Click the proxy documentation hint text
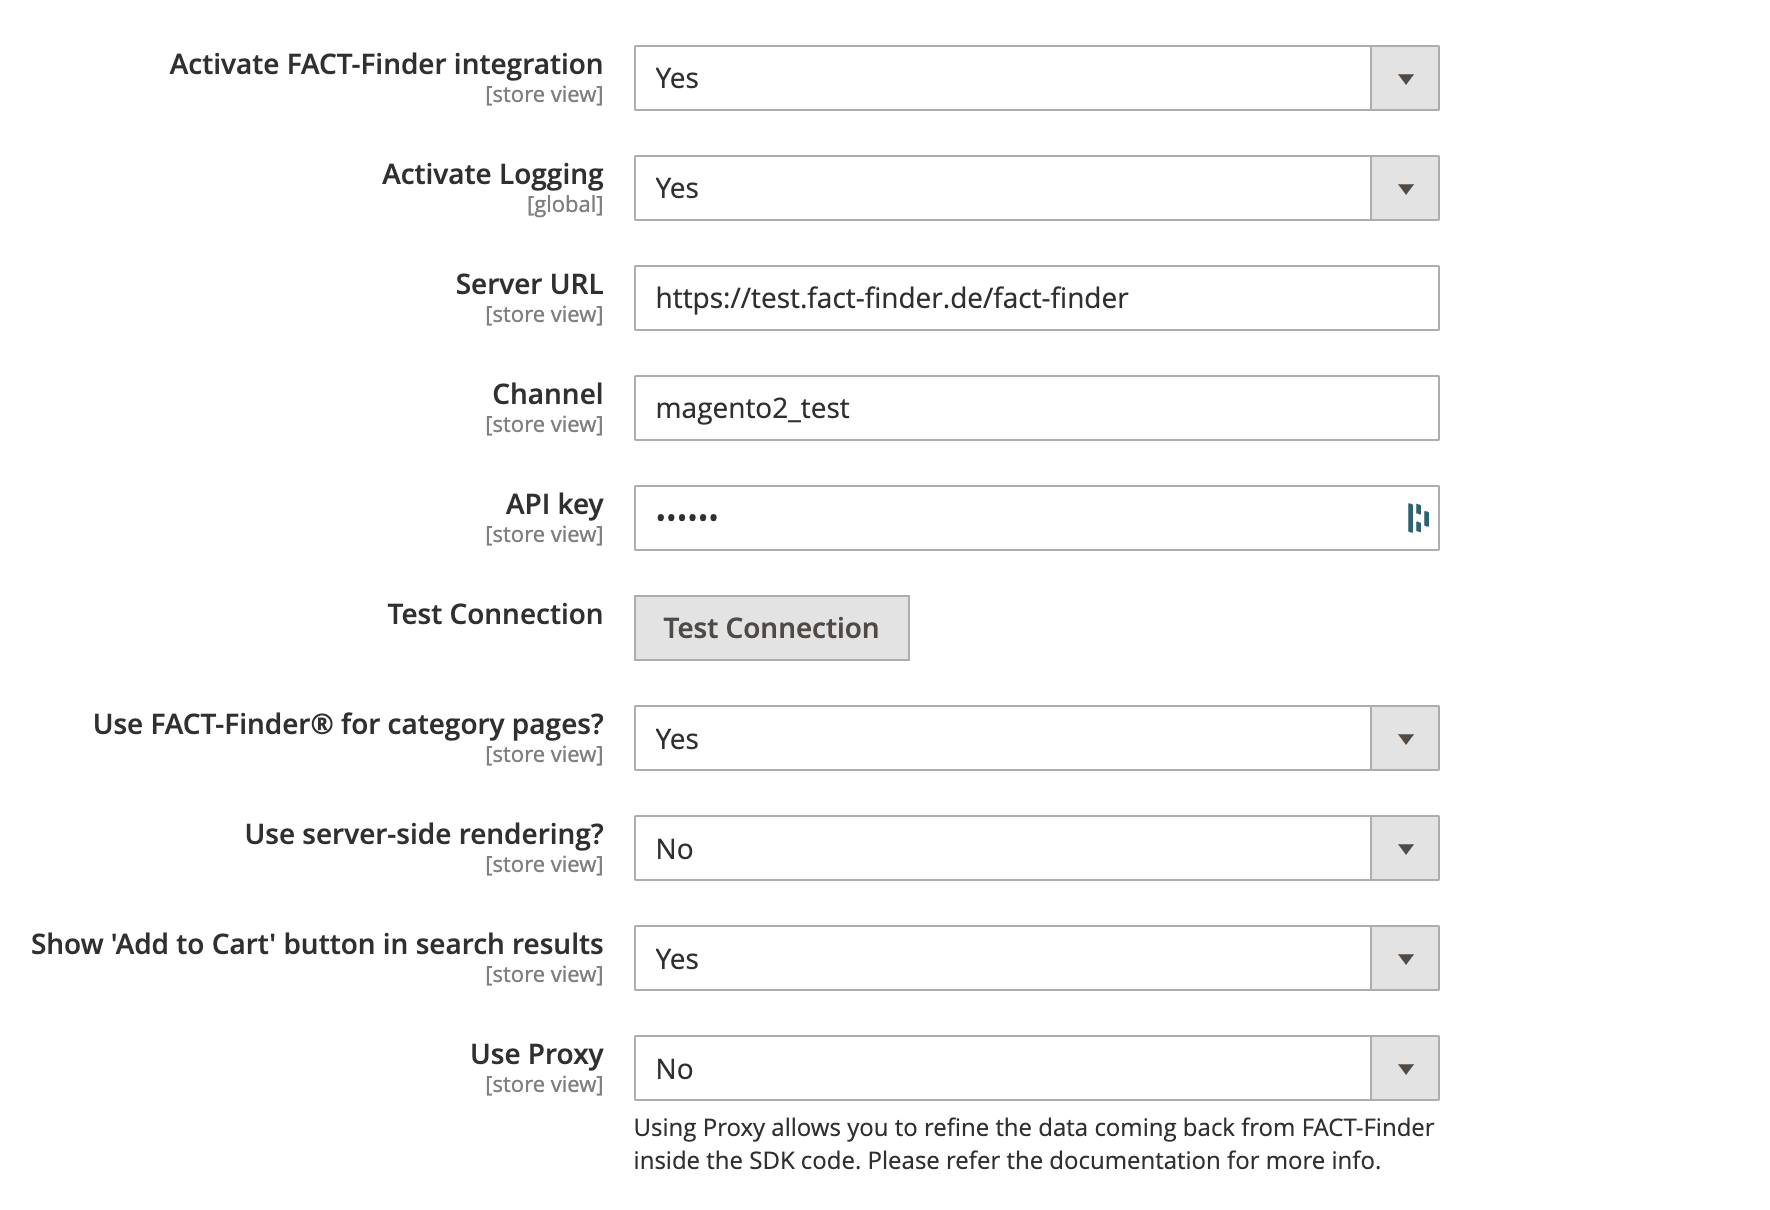This screenshot has height=1210, width=1770. pos(1035,1143)
